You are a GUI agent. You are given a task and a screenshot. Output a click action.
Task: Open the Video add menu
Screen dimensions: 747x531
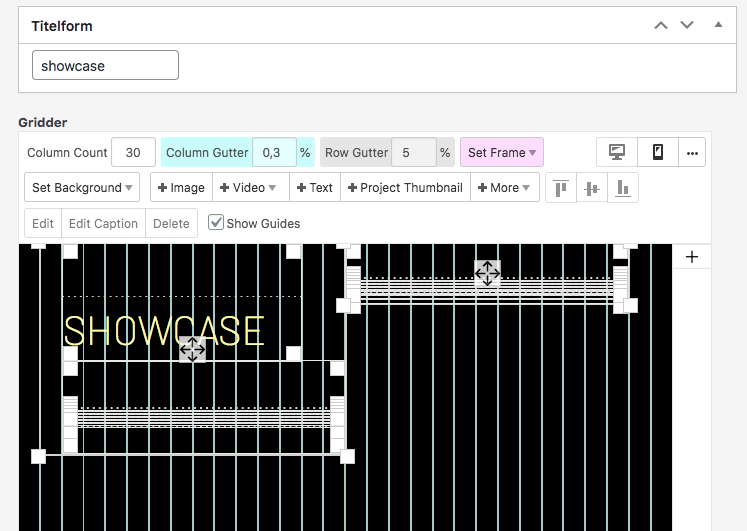pyautogui.click(x=247, y=187)
